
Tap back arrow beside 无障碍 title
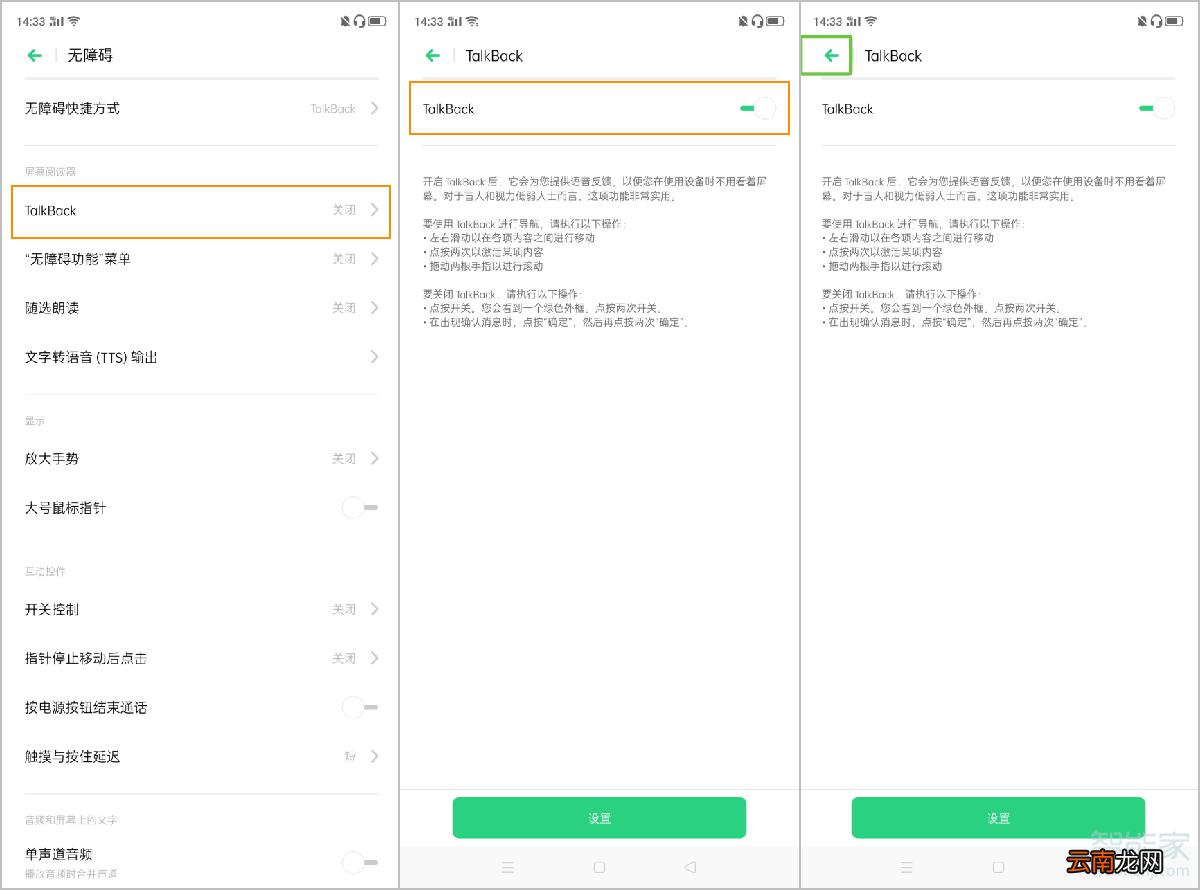34,56
